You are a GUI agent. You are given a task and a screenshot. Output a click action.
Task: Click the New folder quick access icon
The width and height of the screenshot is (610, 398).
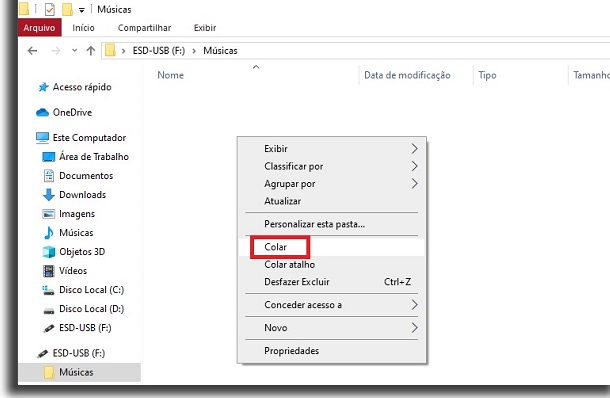tap(67, 9)
